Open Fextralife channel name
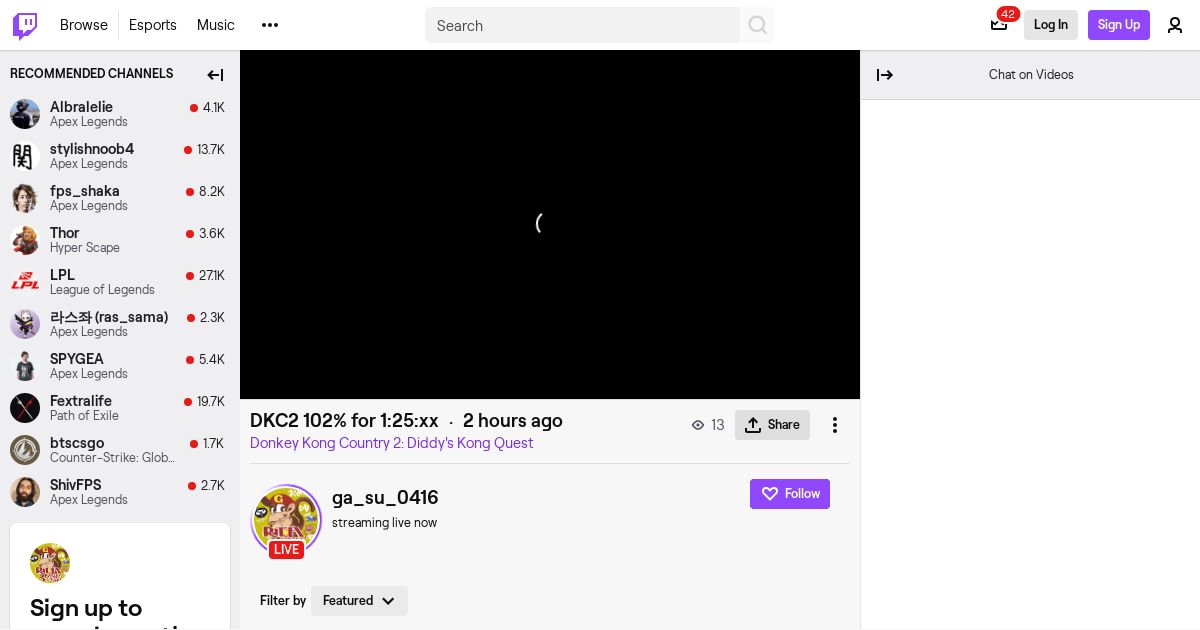 81,401
